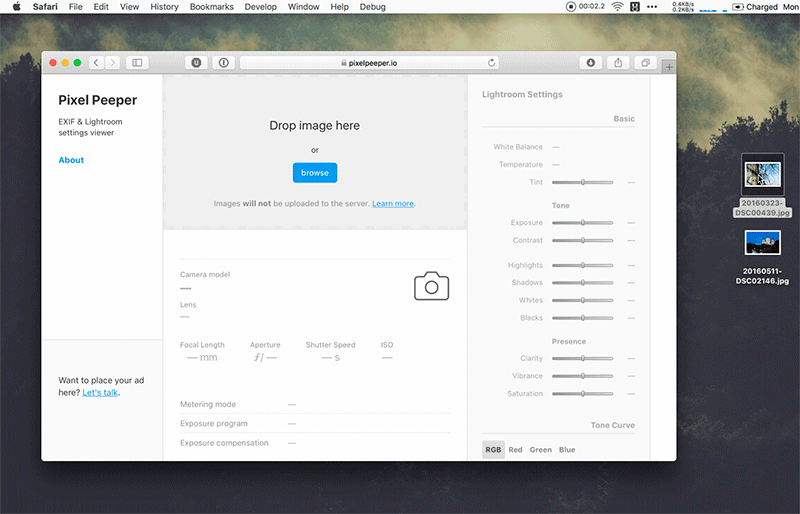Show Safari downloads list
The width and height of the screenshot is (800, 514).
click(x=591, y=62)
